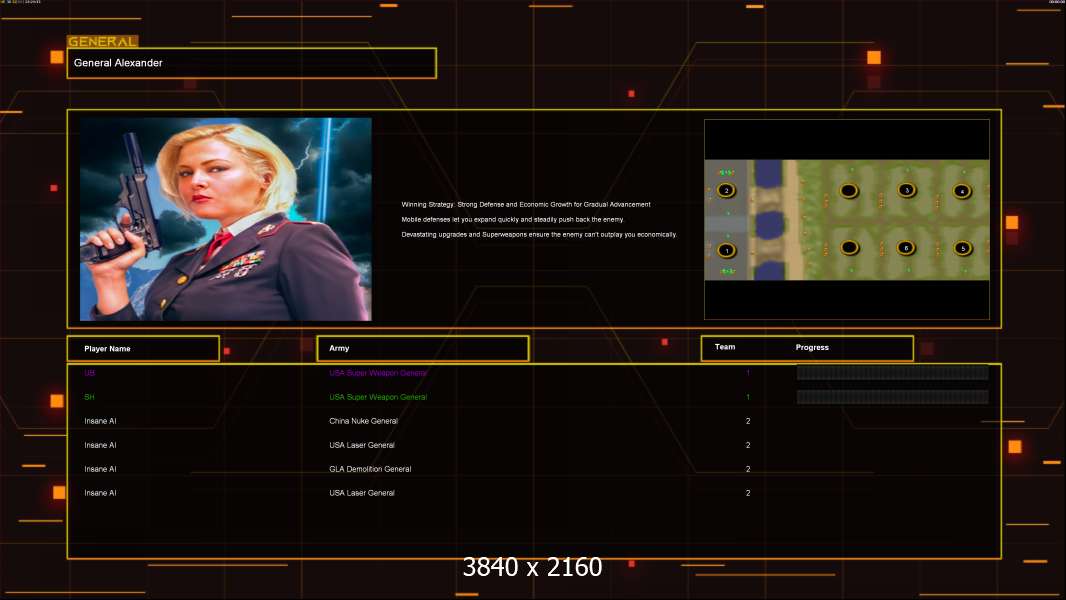The image size is (1066, 600).
Task: Select start position marker 4 on map
Action: [962, 191]
